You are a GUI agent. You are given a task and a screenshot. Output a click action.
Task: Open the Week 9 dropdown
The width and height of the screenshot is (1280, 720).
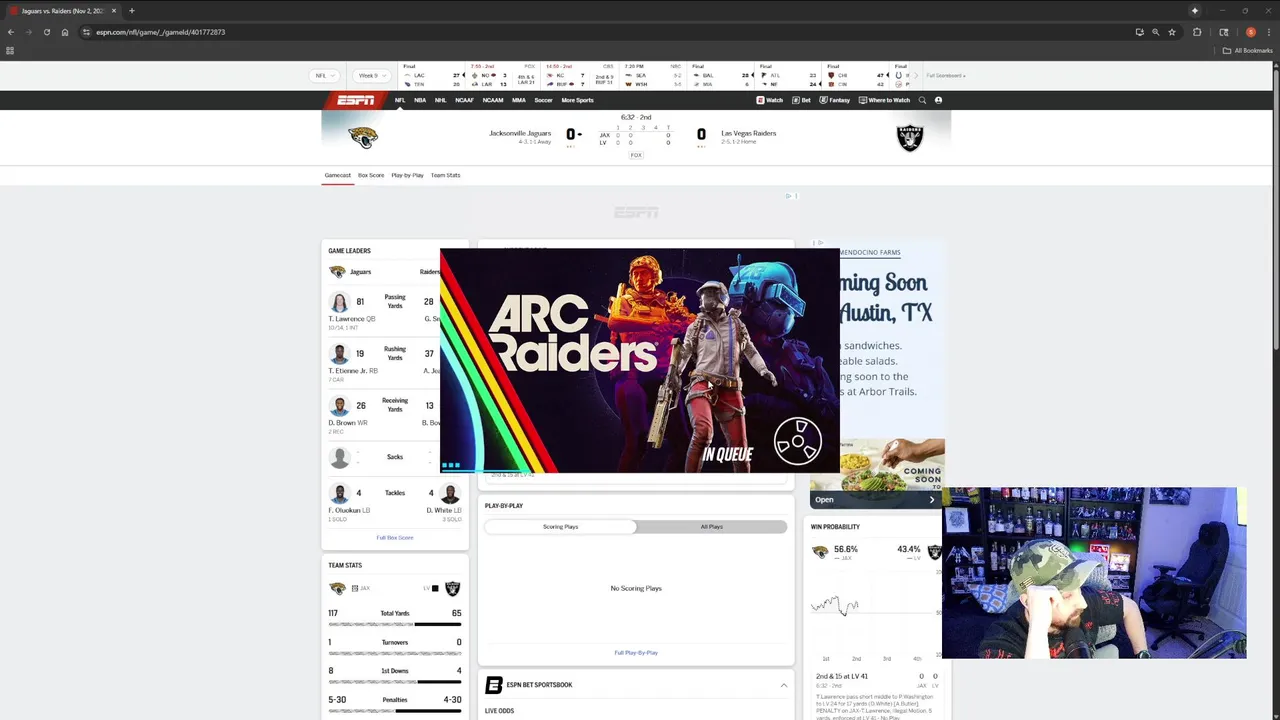pyautogui.click(x=371, y=75)
